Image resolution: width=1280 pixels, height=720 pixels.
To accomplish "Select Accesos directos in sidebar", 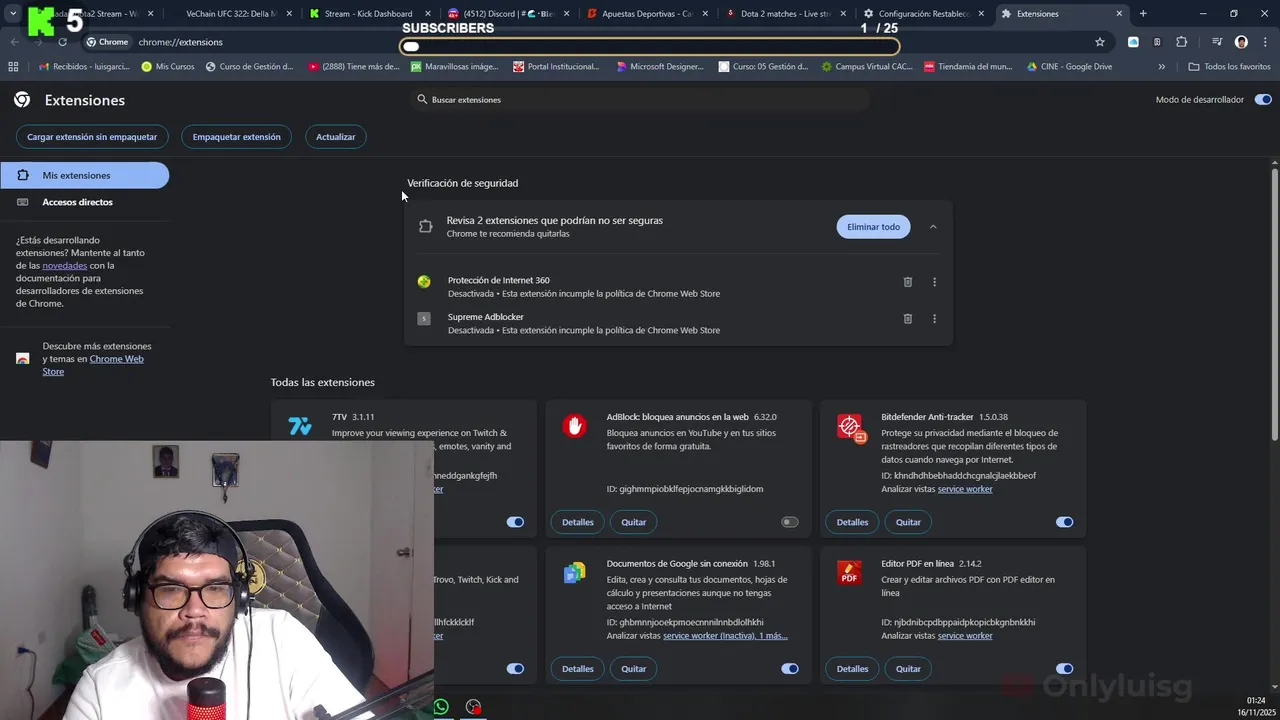I will (85, 202).
